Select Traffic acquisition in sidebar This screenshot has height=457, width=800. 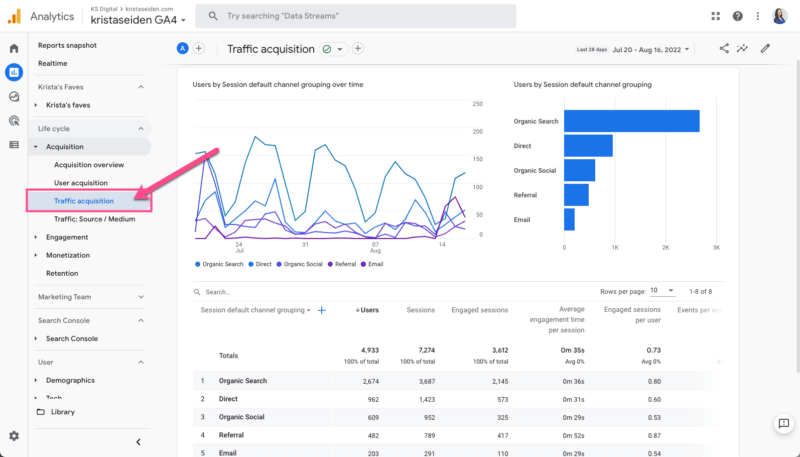[84, 201]
